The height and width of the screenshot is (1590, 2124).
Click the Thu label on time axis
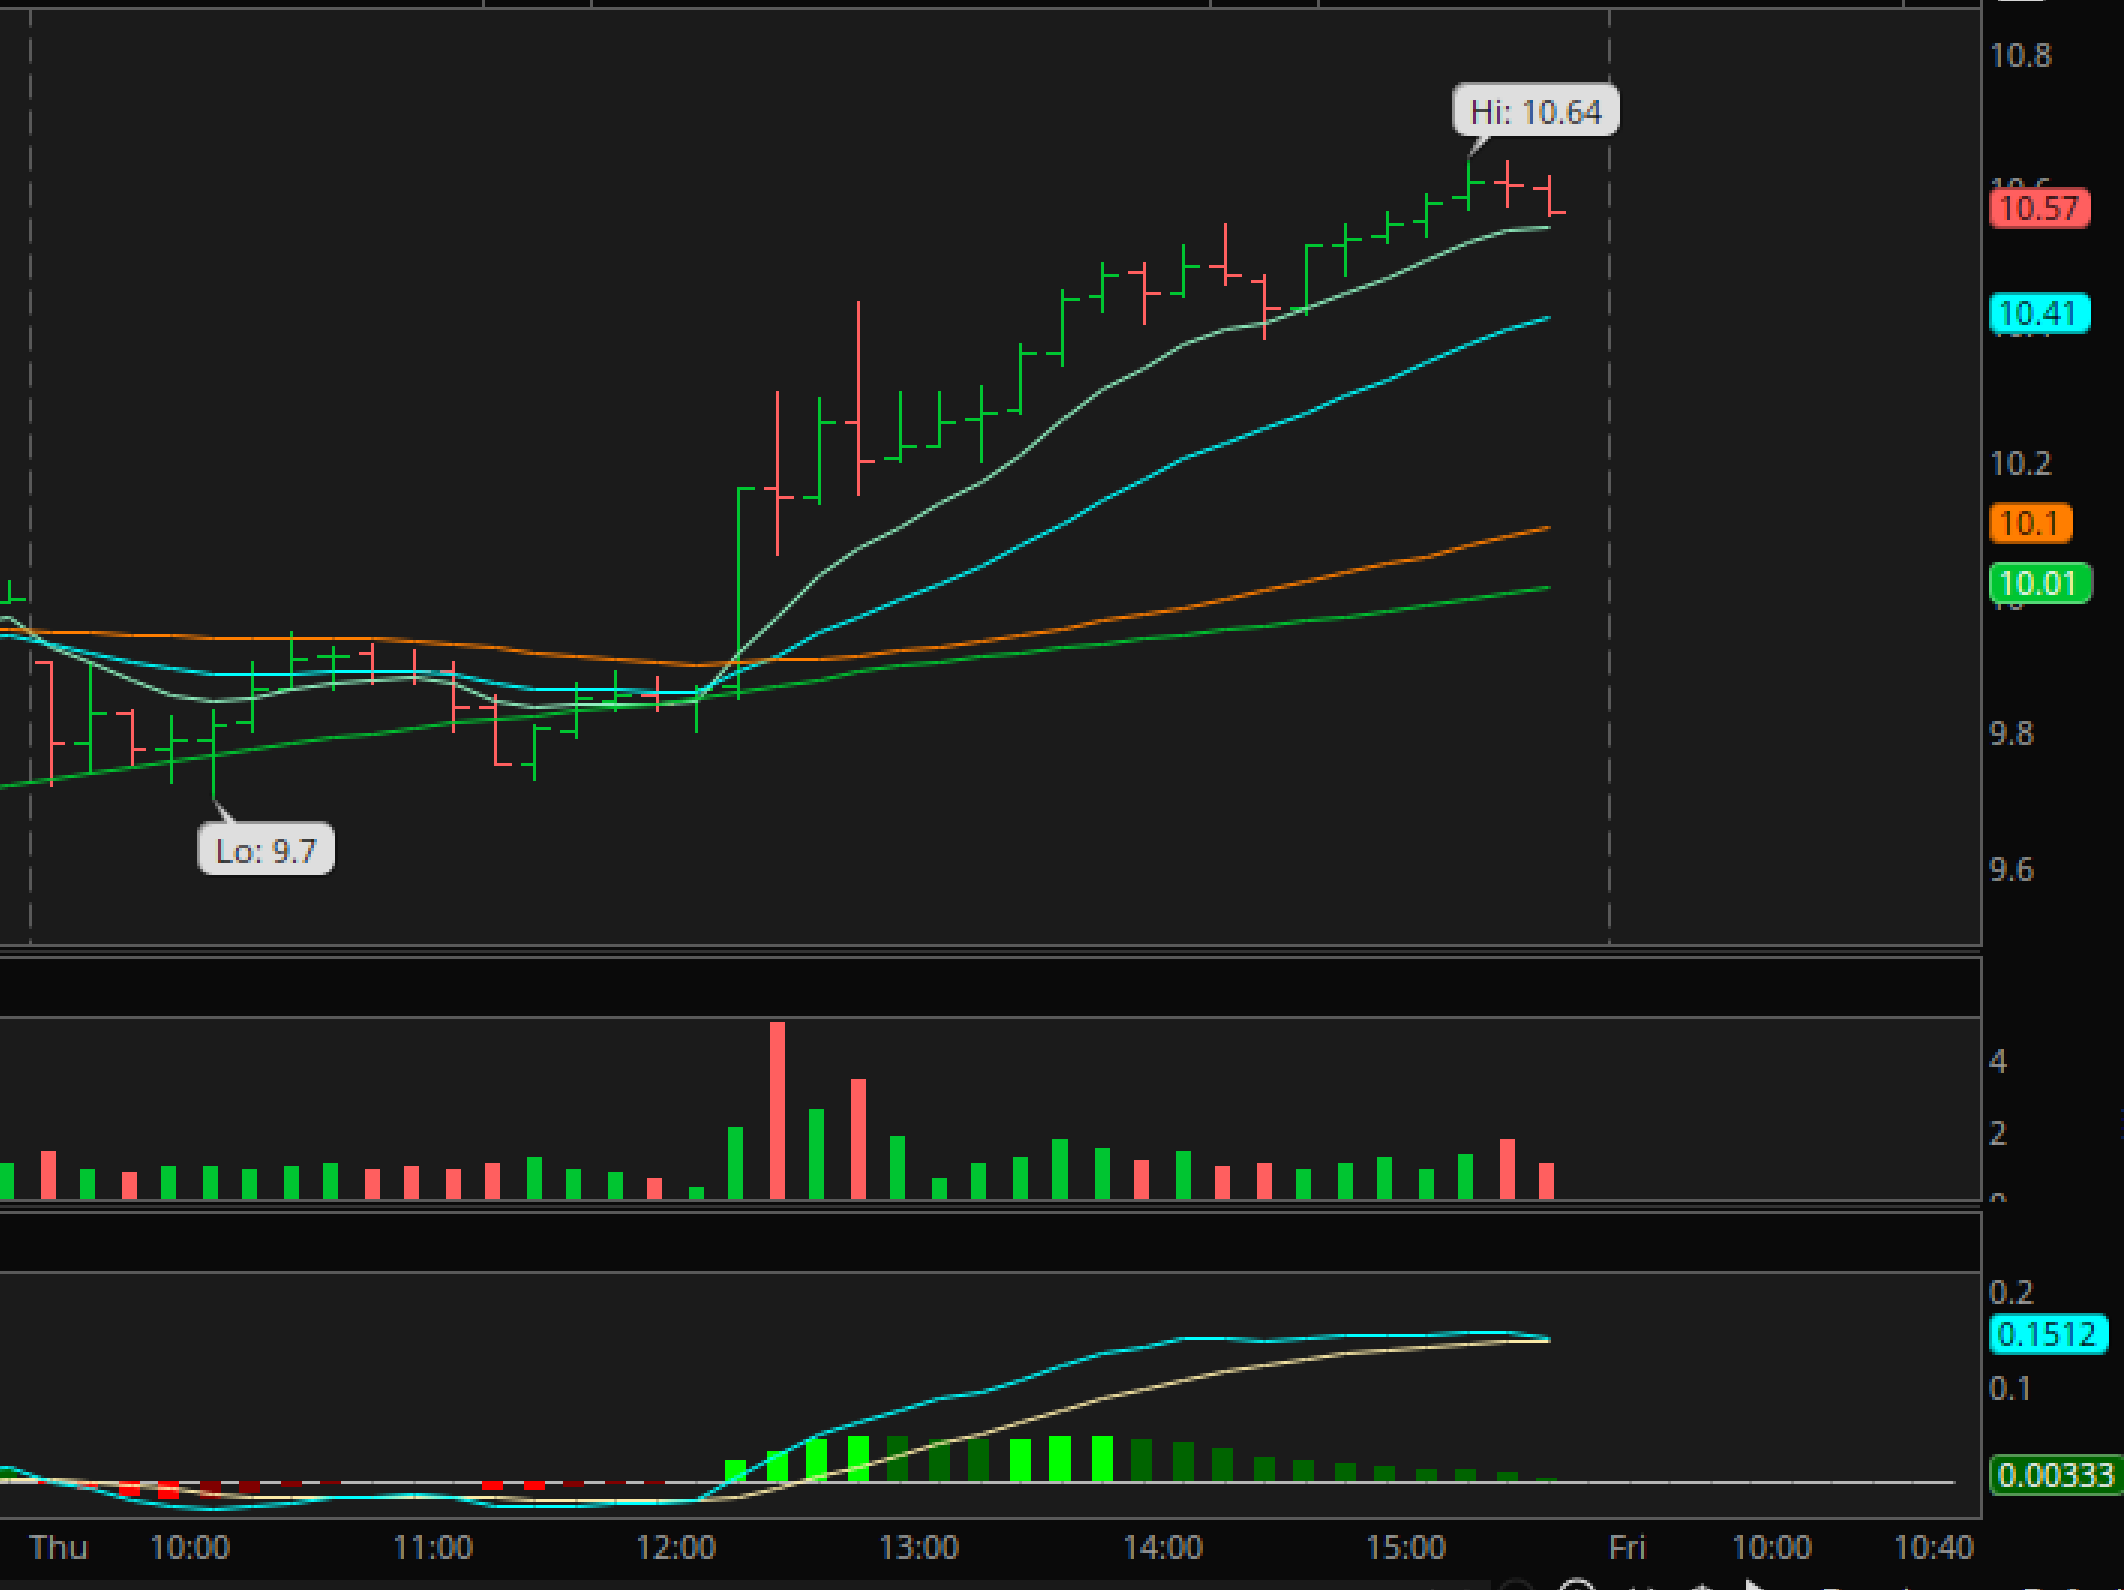click(58, 1547)
